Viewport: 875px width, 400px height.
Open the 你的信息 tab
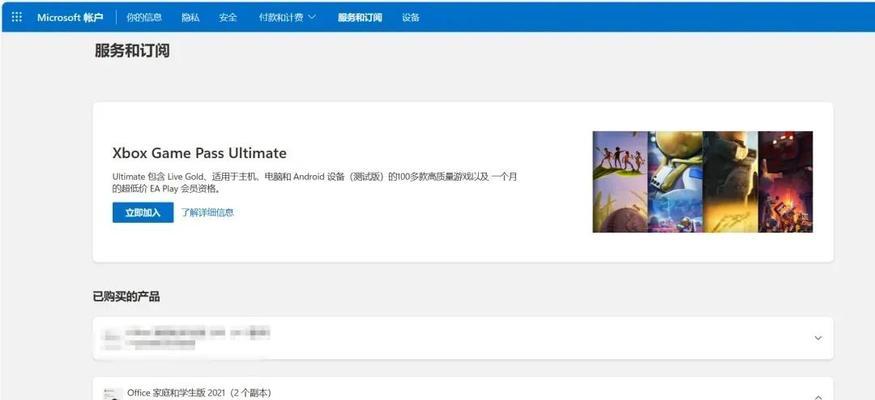(x=144, y=17)
